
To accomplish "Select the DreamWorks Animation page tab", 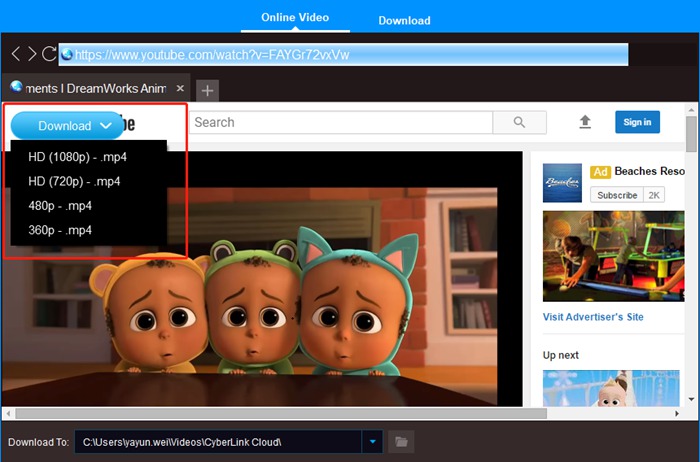I will [96, 88].
